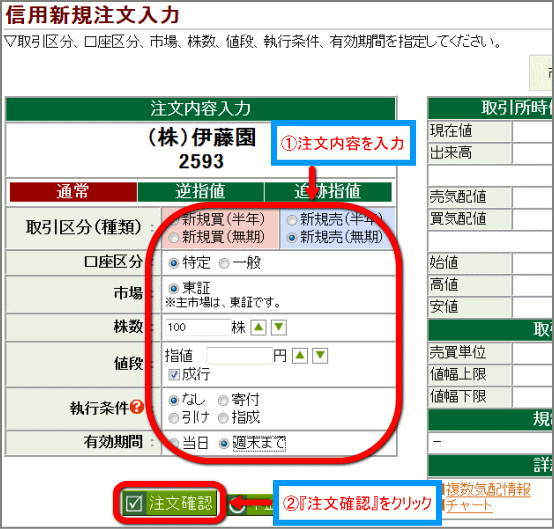The height and width of the screenshot is (529, 554).
Task: Switch to the 逆指値 order tab
Action: coord(201,192)
